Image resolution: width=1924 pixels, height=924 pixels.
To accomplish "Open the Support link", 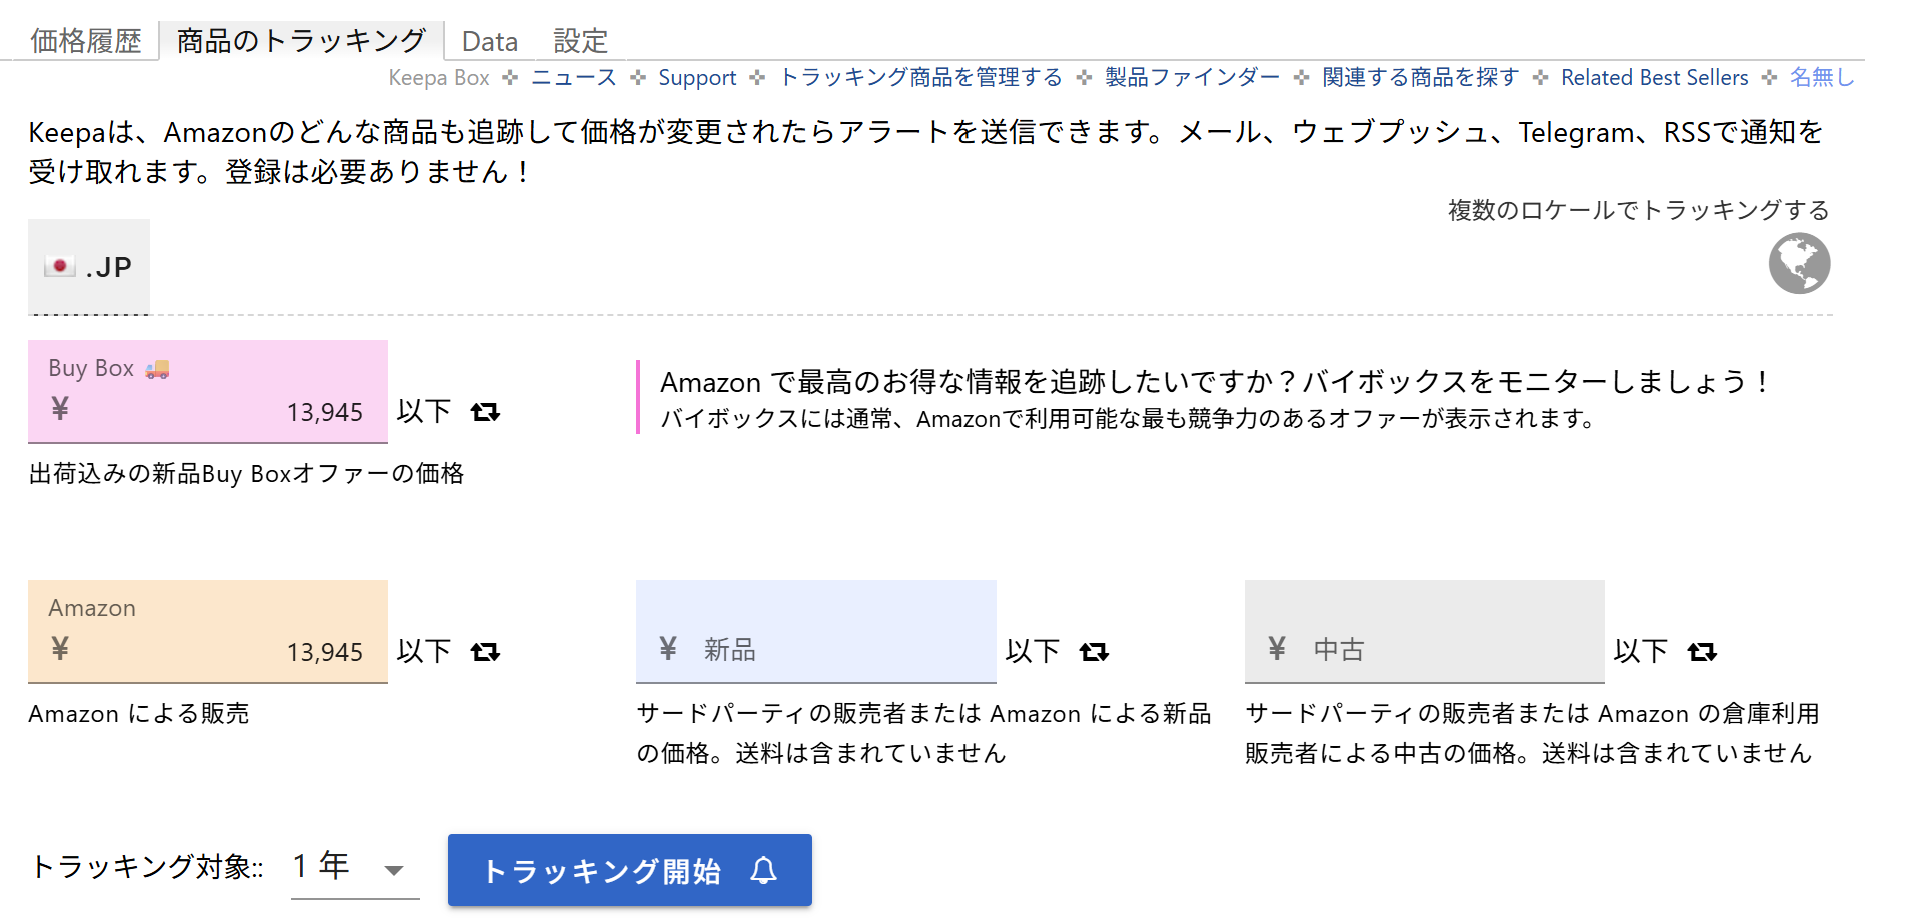I will pyautogui.click(x=697, y=77).
